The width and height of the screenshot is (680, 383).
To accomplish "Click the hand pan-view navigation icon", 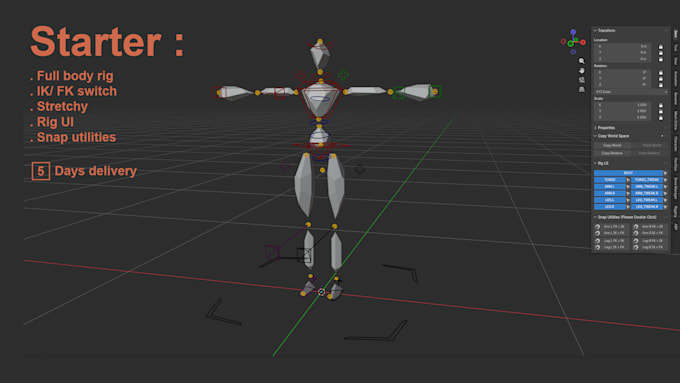I will 582,70.
